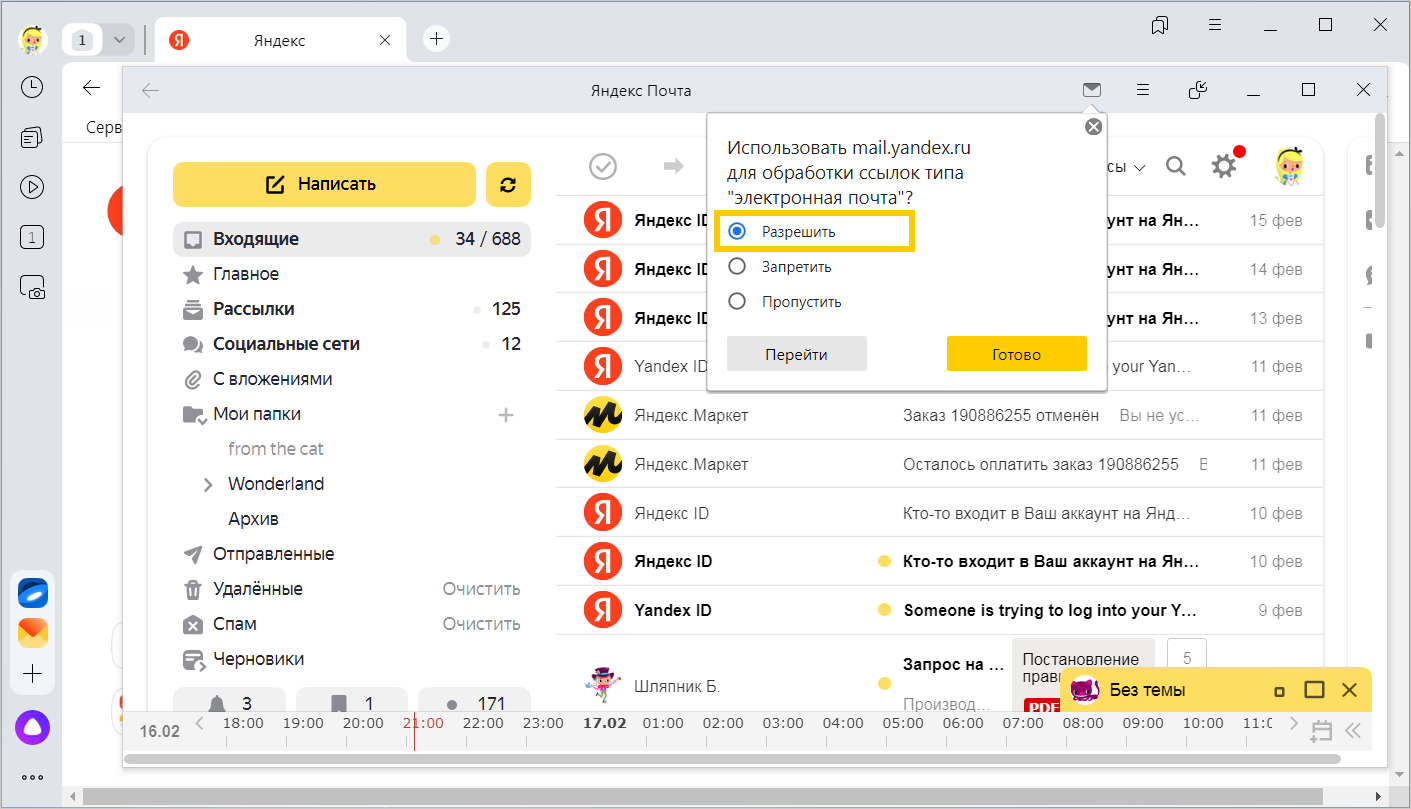
Task: Expand attachments count 5 on Шляпник message
Action: [1187, 658]
